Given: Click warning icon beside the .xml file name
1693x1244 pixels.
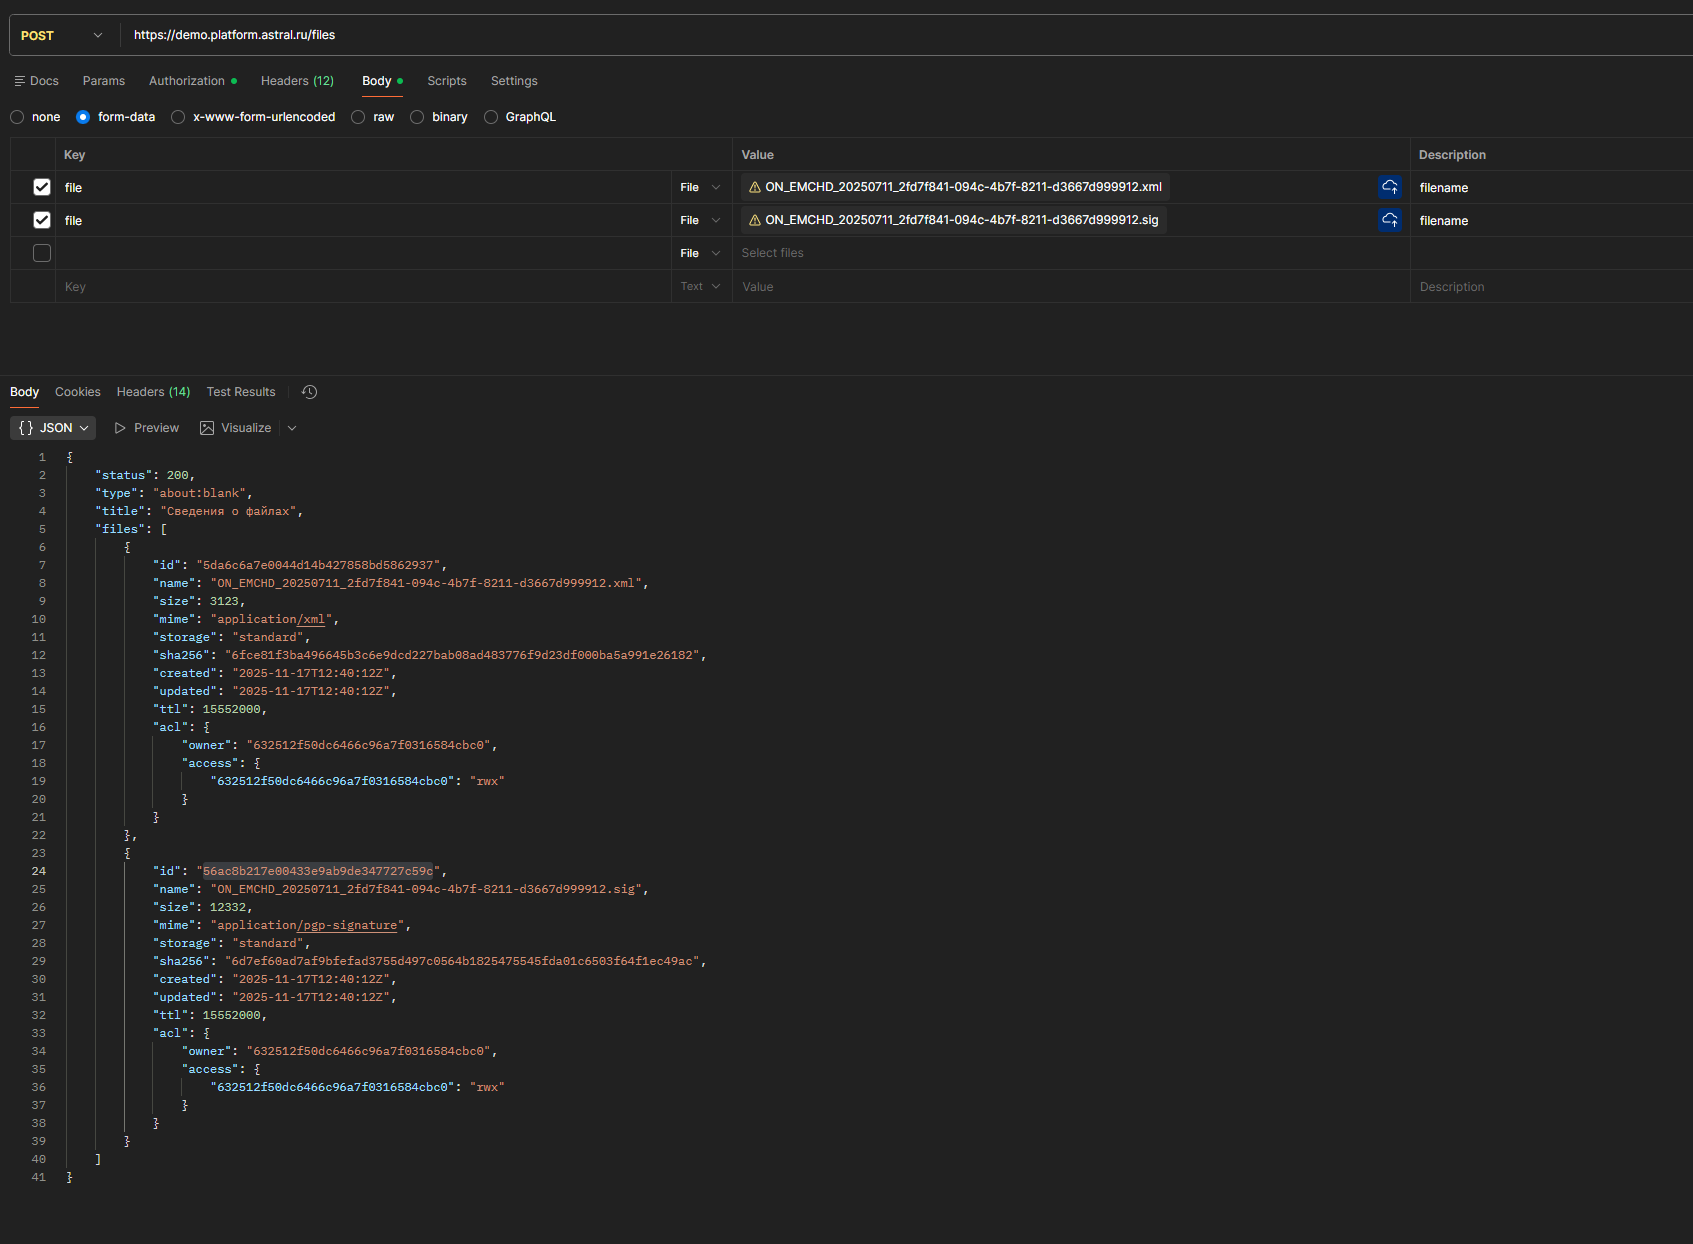Looking at the screenshot, I should point(755,187).
